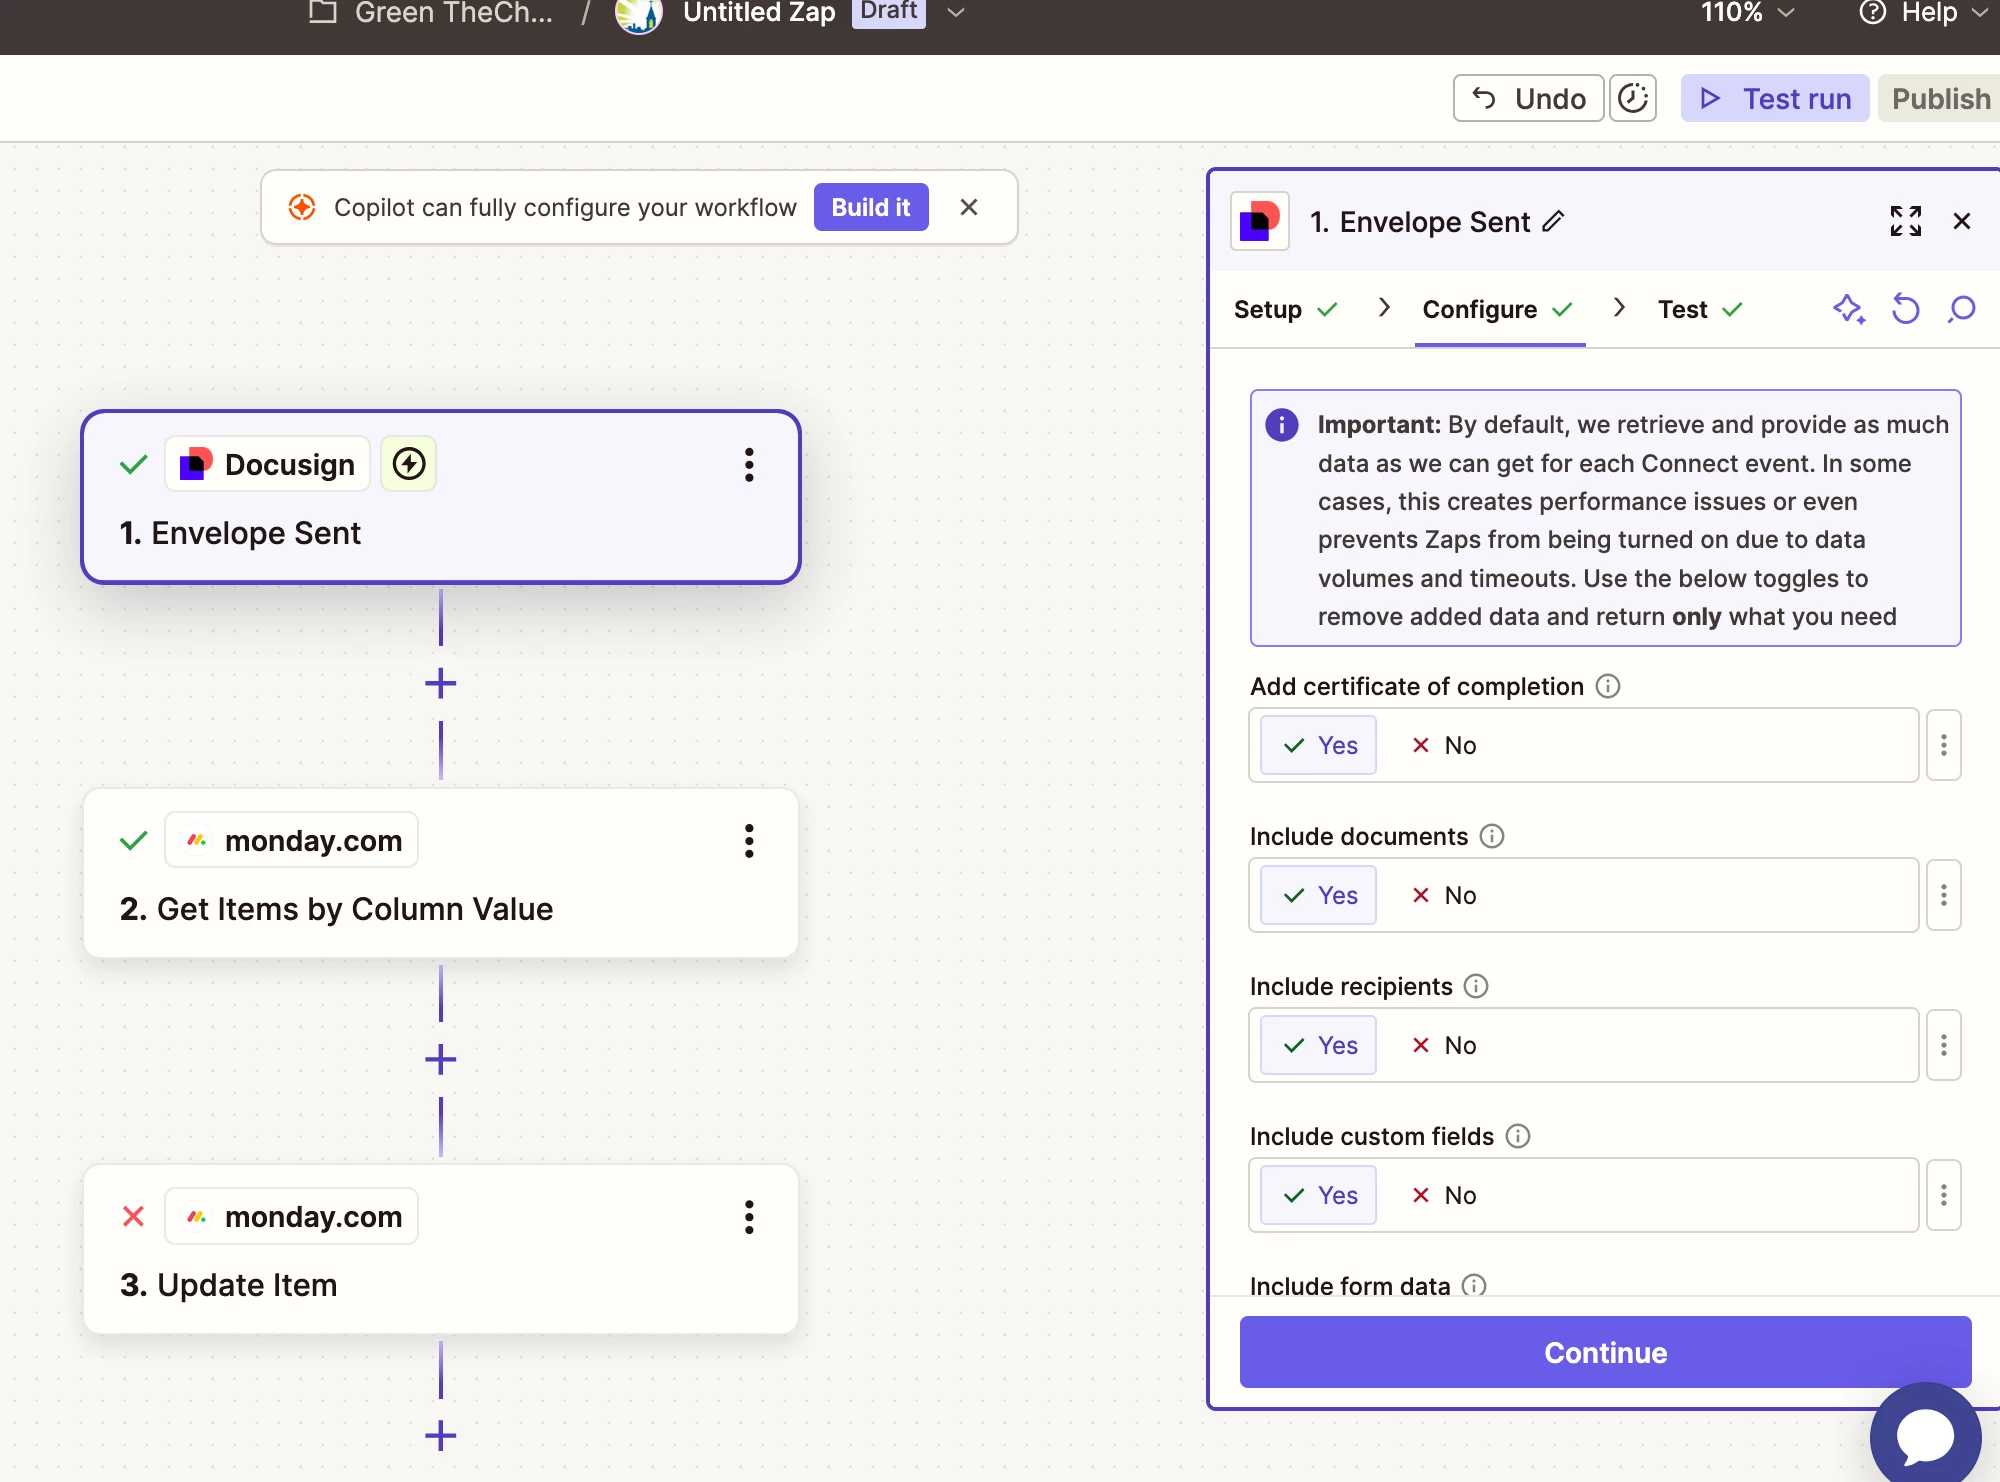Expand the Draft zap title dropdown arrow
2000x1482 pixels.
pyautogui.click(x=955, y=13)
